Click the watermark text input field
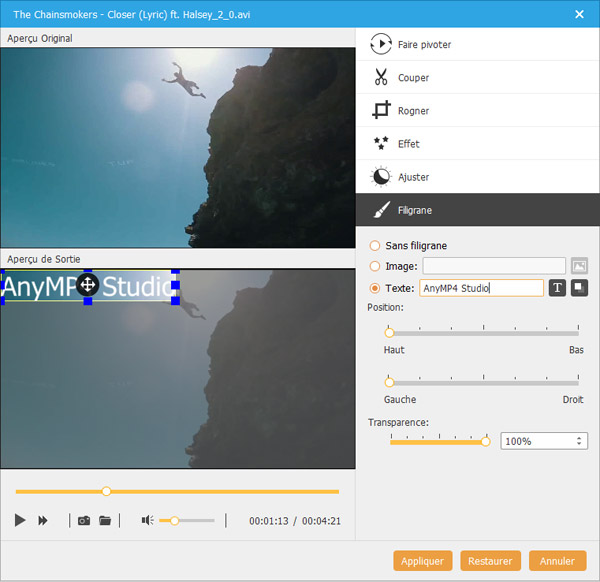This screenshot has width=600, height=582. click(x=480, y=288)
